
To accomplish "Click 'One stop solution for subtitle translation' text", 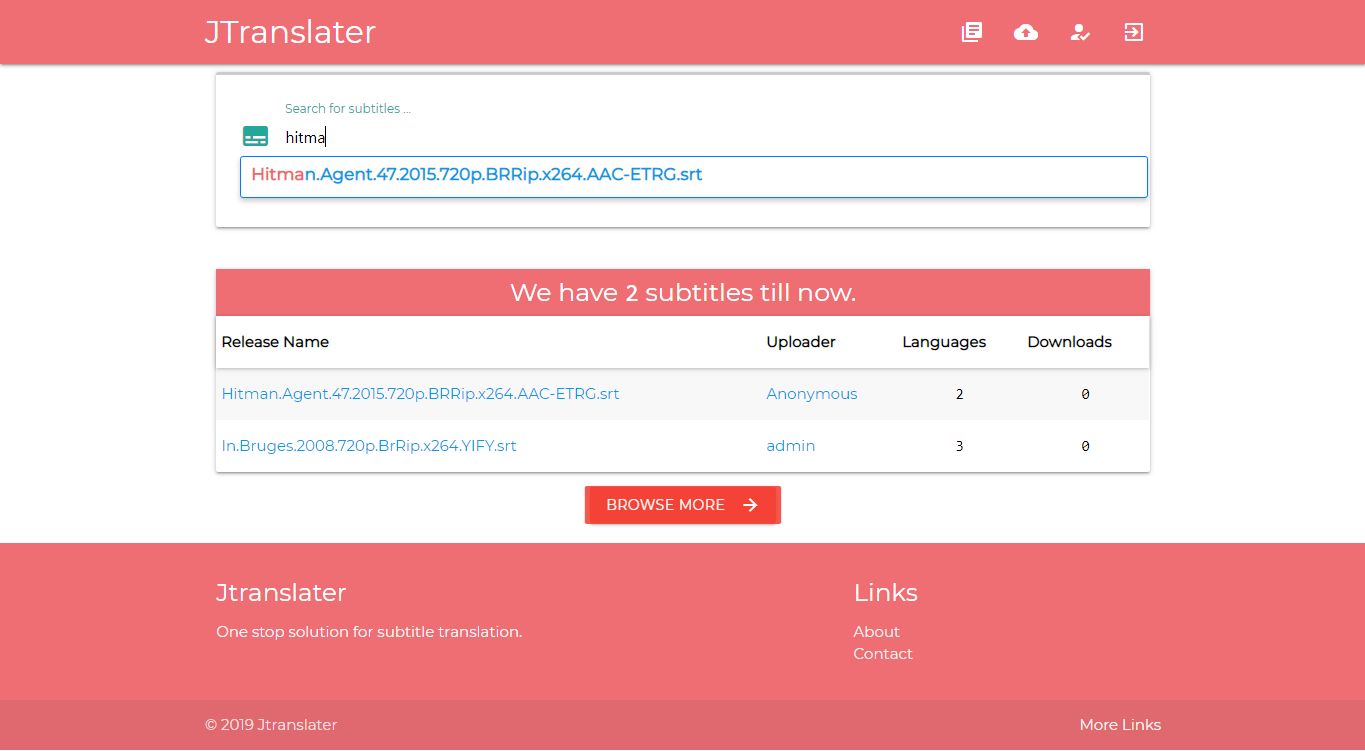I will 369,632.
